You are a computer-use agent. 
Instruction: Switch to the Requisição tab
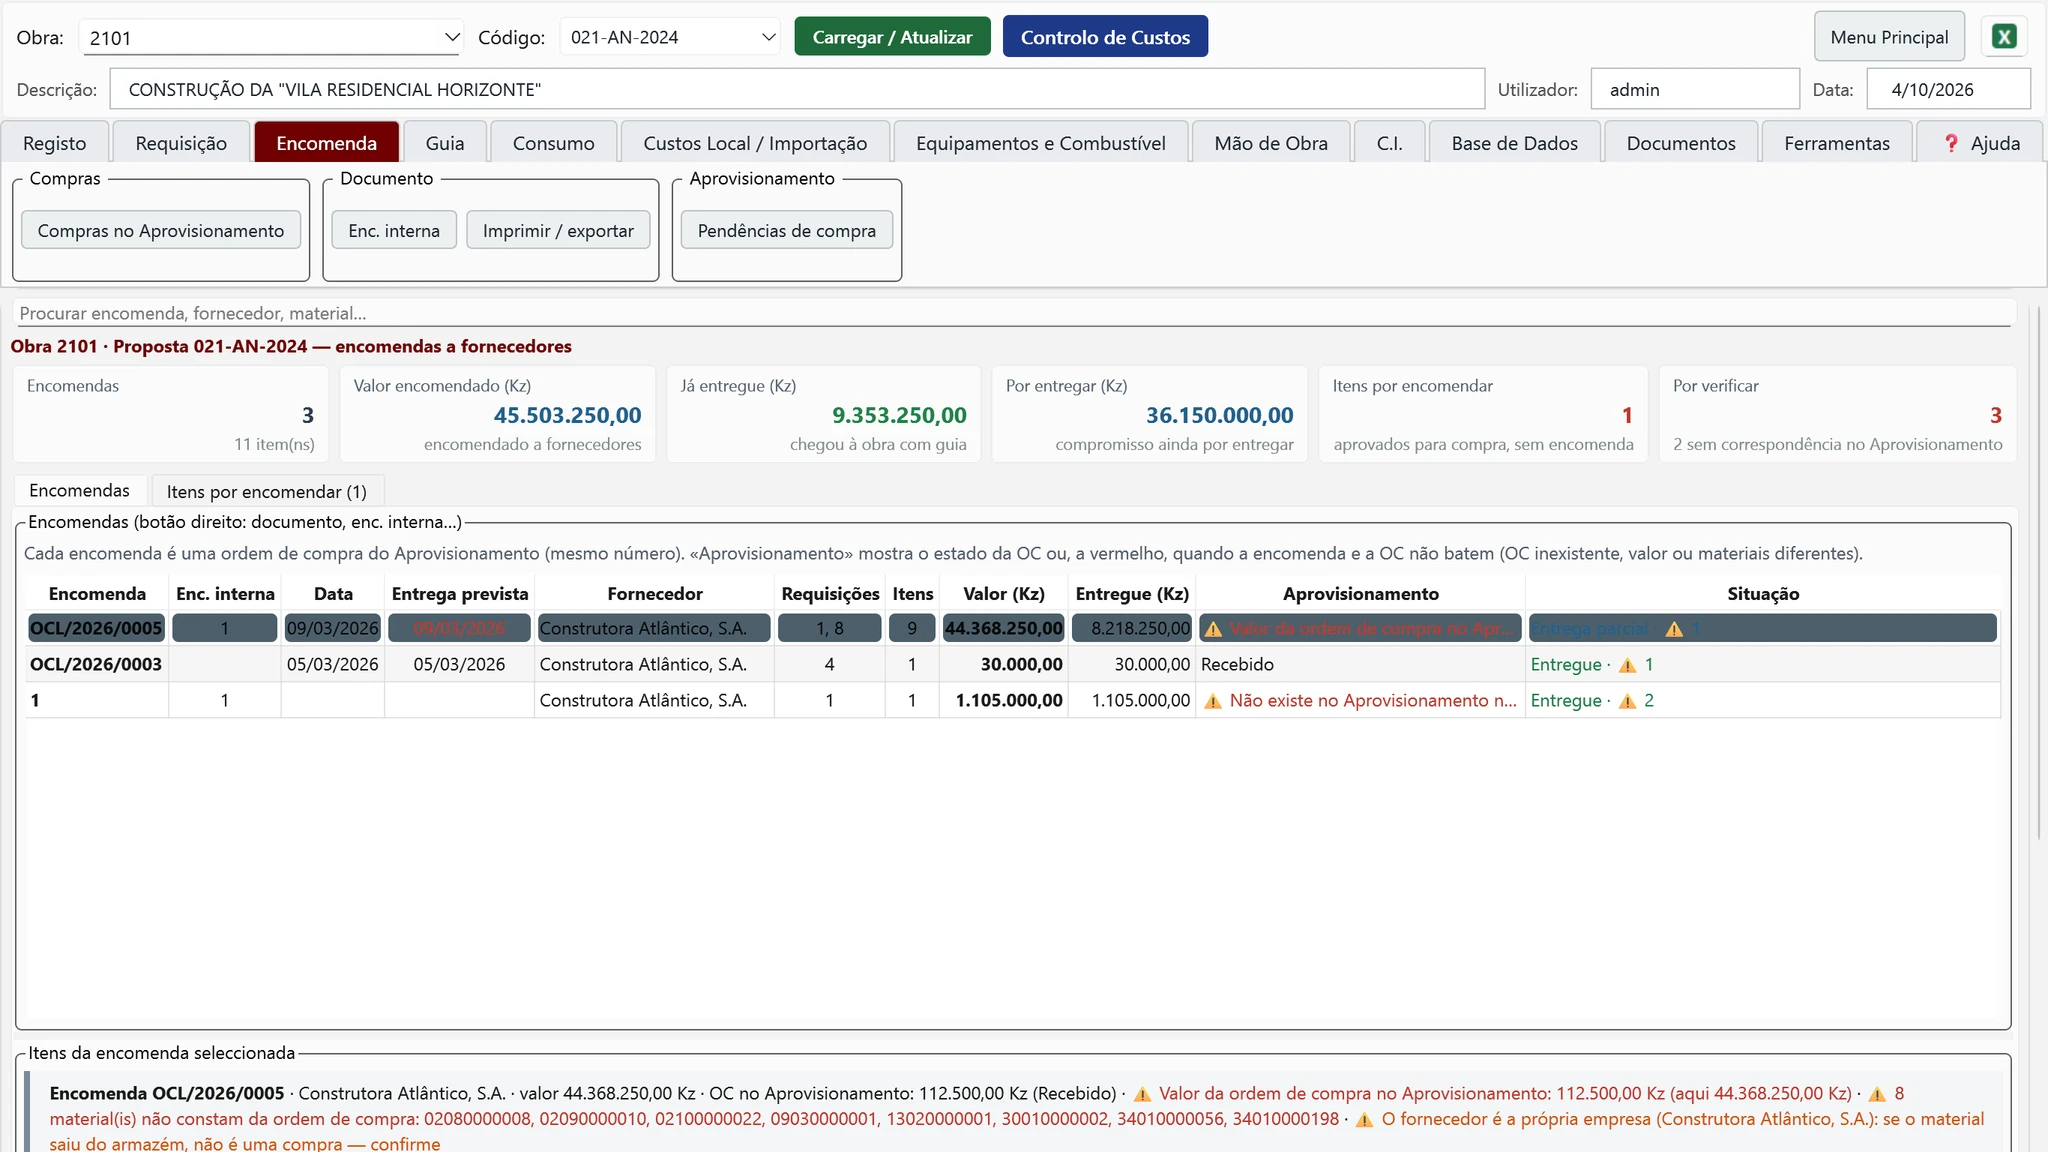point(181,143)
